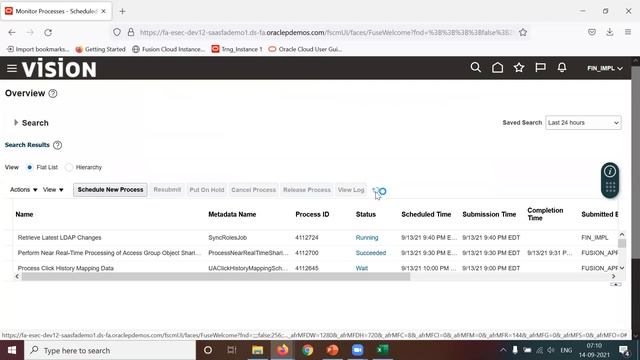Expand the Search section
Image resolution: width=640 pixels, height=360 pixels.
click(x=16, y=122)
